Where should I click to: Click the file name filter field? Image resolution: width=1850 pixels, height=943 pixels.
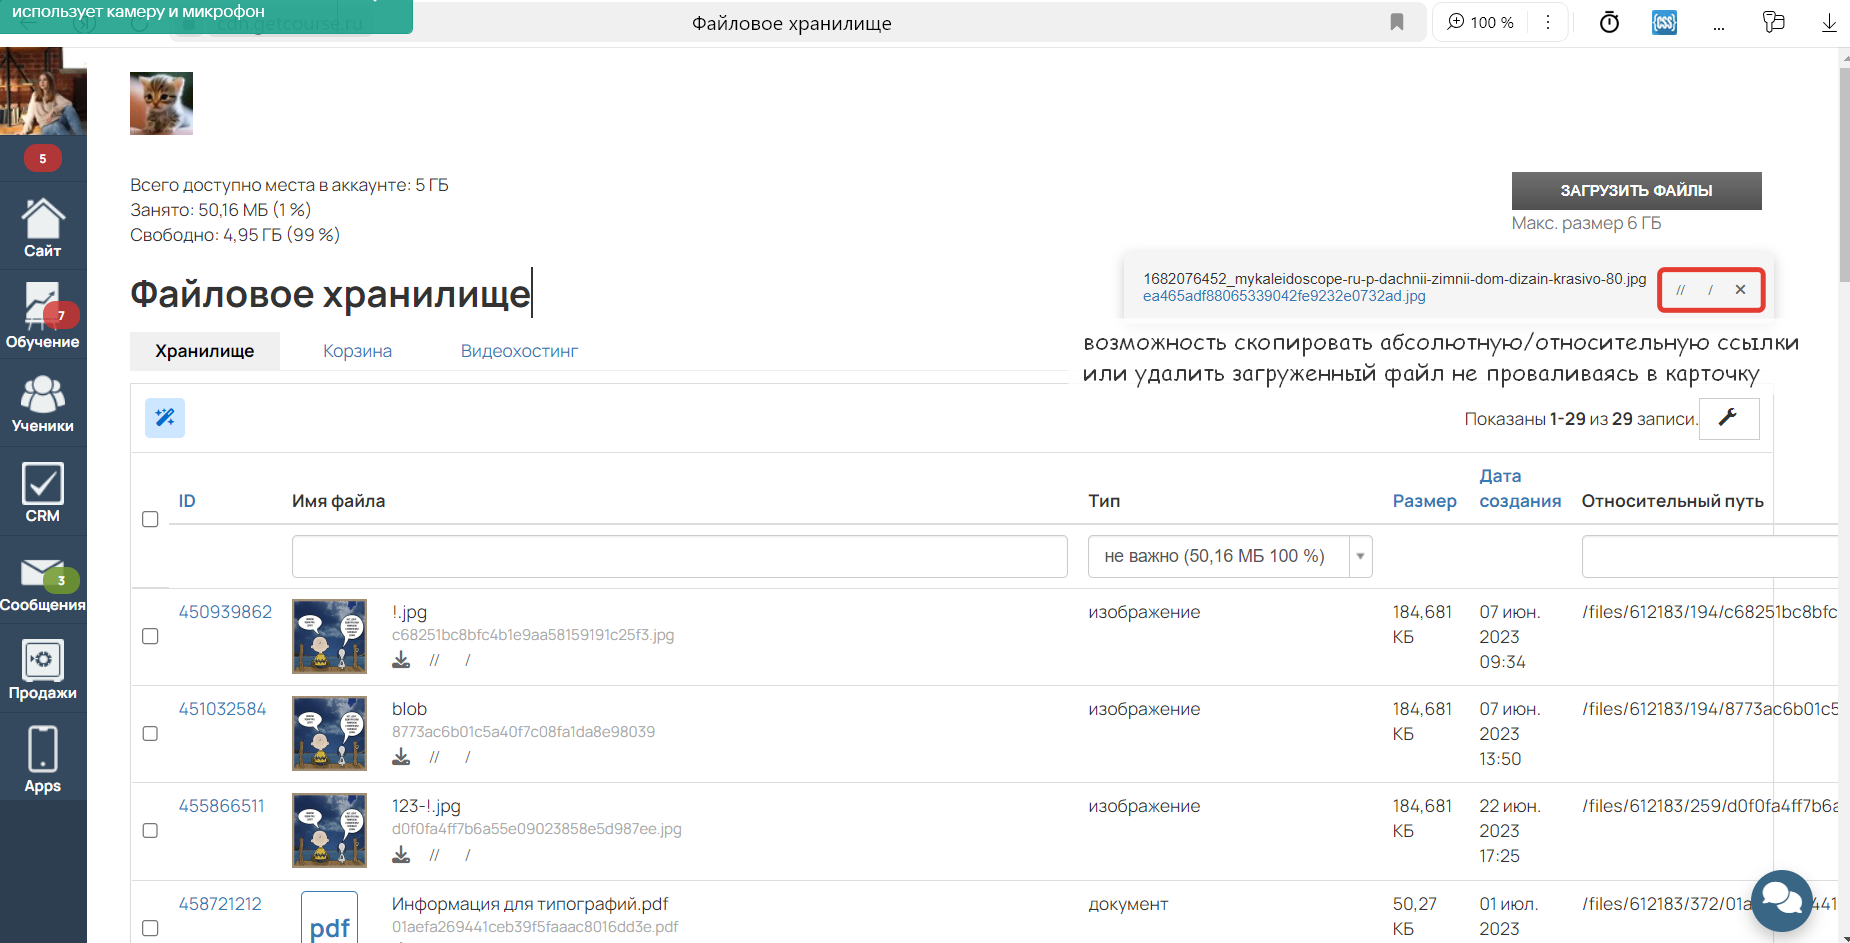[679, 556]
